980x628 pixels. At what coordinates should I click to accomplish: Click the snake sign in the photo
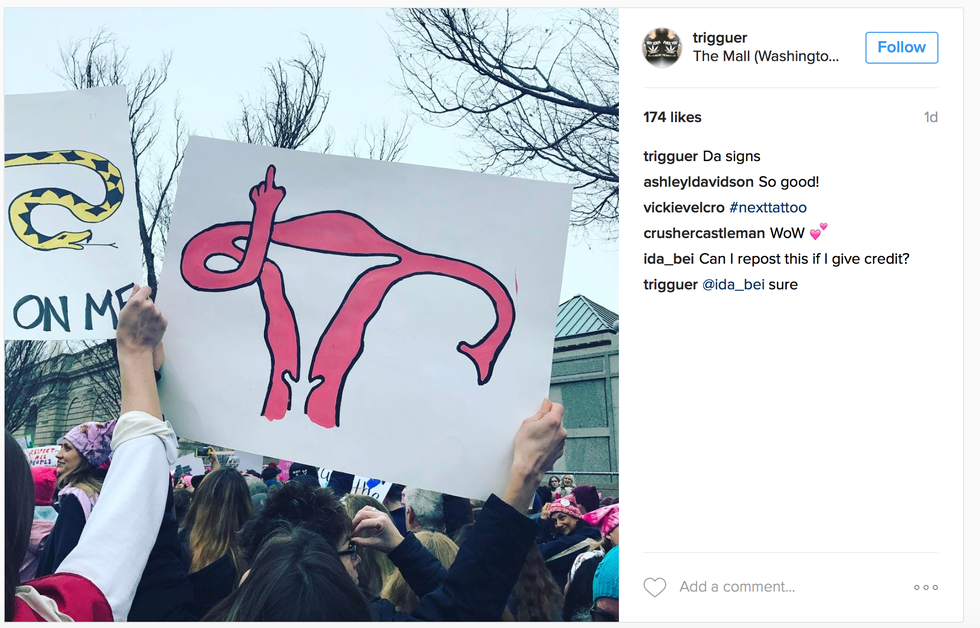(69, 212)
